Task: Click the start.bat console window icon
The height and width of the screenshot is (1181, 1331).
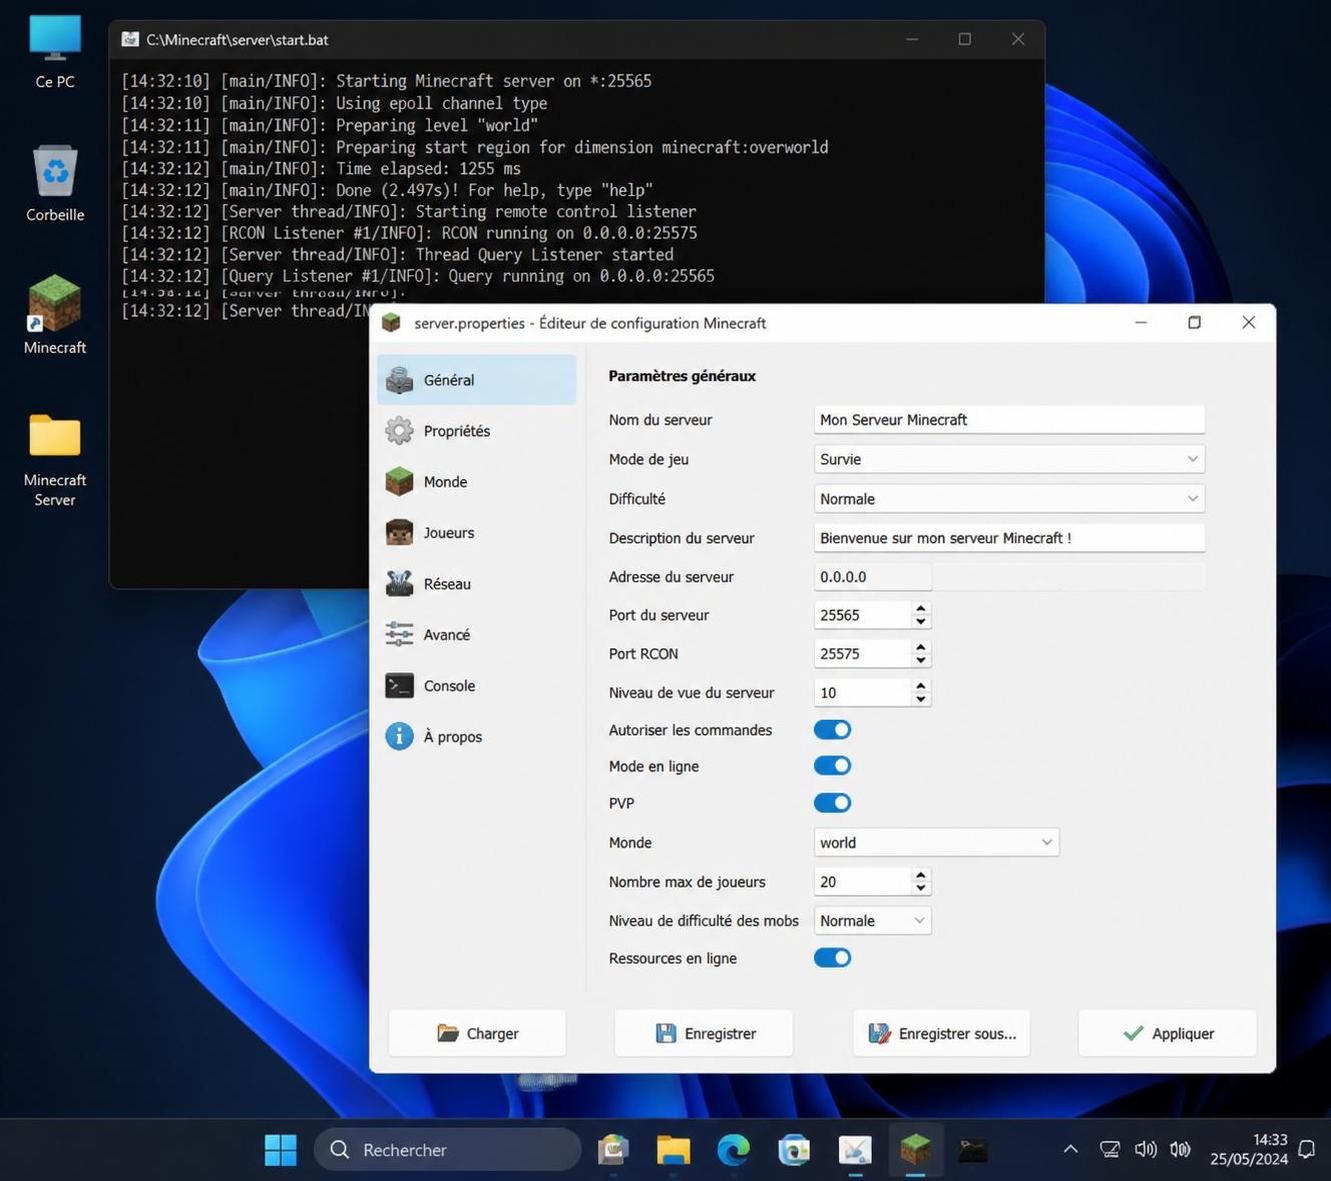Action: (x=130, y=39)
